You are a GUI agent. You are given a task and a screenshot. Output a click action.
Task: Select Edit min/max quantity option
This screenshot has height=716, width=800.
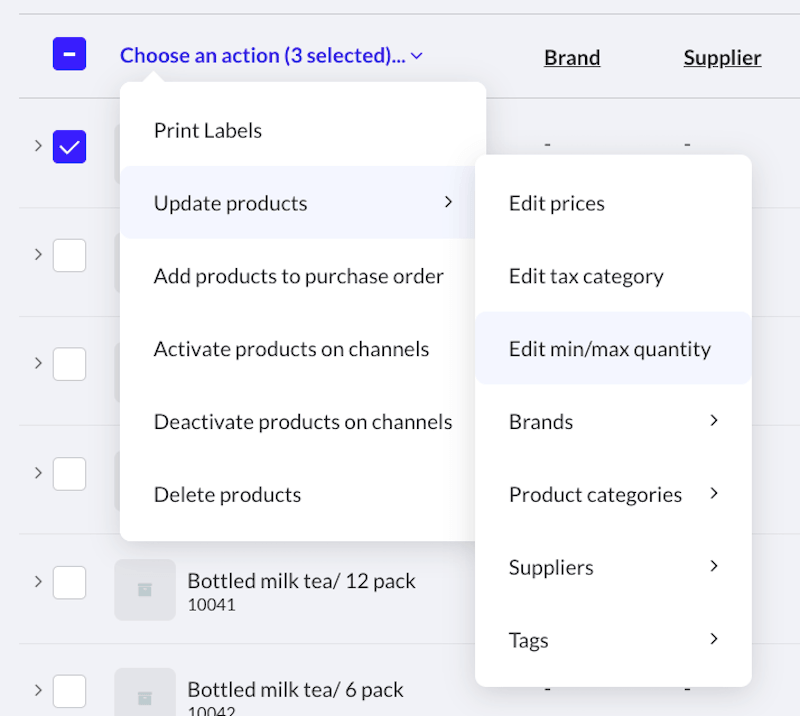[613, 349]
